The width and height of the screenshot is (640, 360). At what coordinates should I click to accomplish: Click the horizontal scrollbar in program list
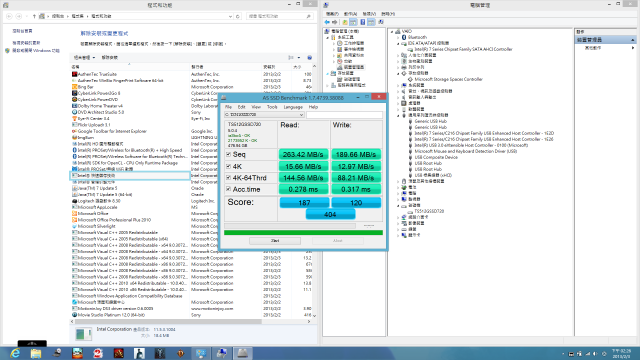point(167,322)
